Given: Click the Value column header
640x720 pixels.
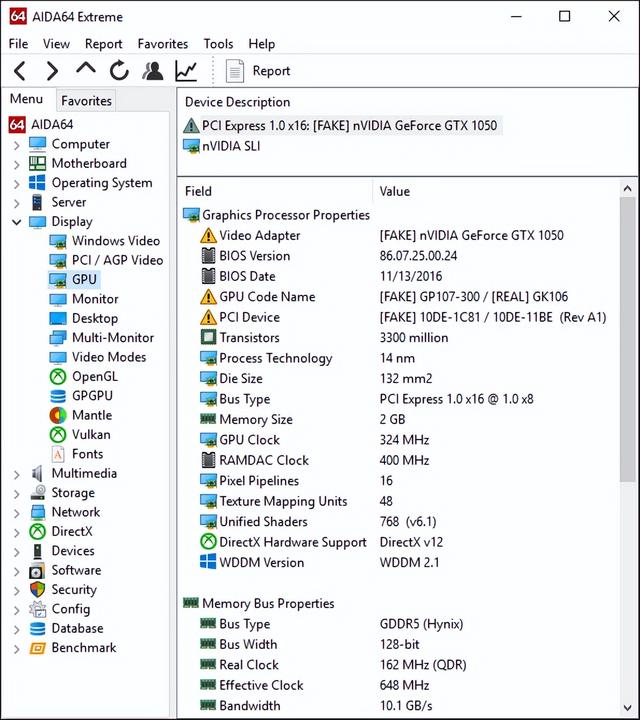Looking at the screenshot, I should click(x=395, y=191).
